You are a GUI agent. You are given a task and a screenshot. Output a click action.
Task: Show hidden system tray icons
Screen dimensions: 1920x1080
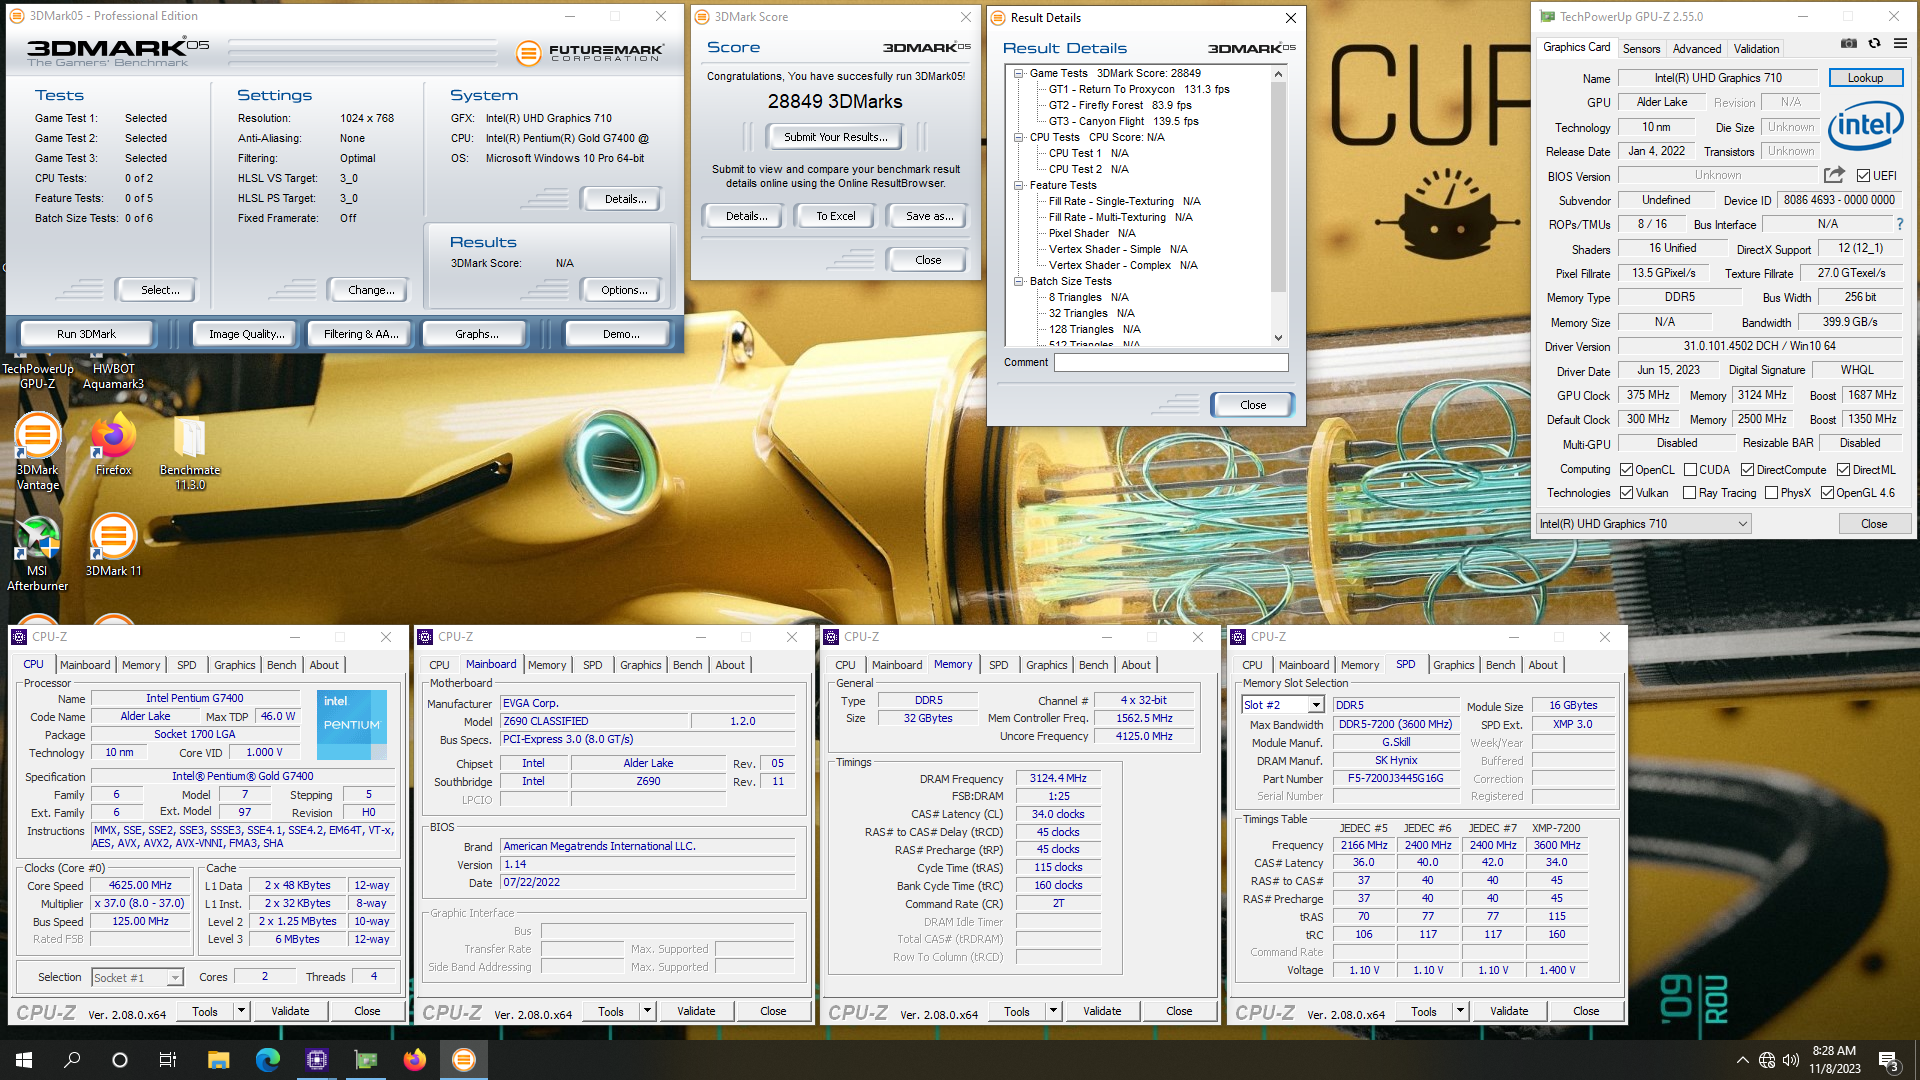point(1742,1060)
